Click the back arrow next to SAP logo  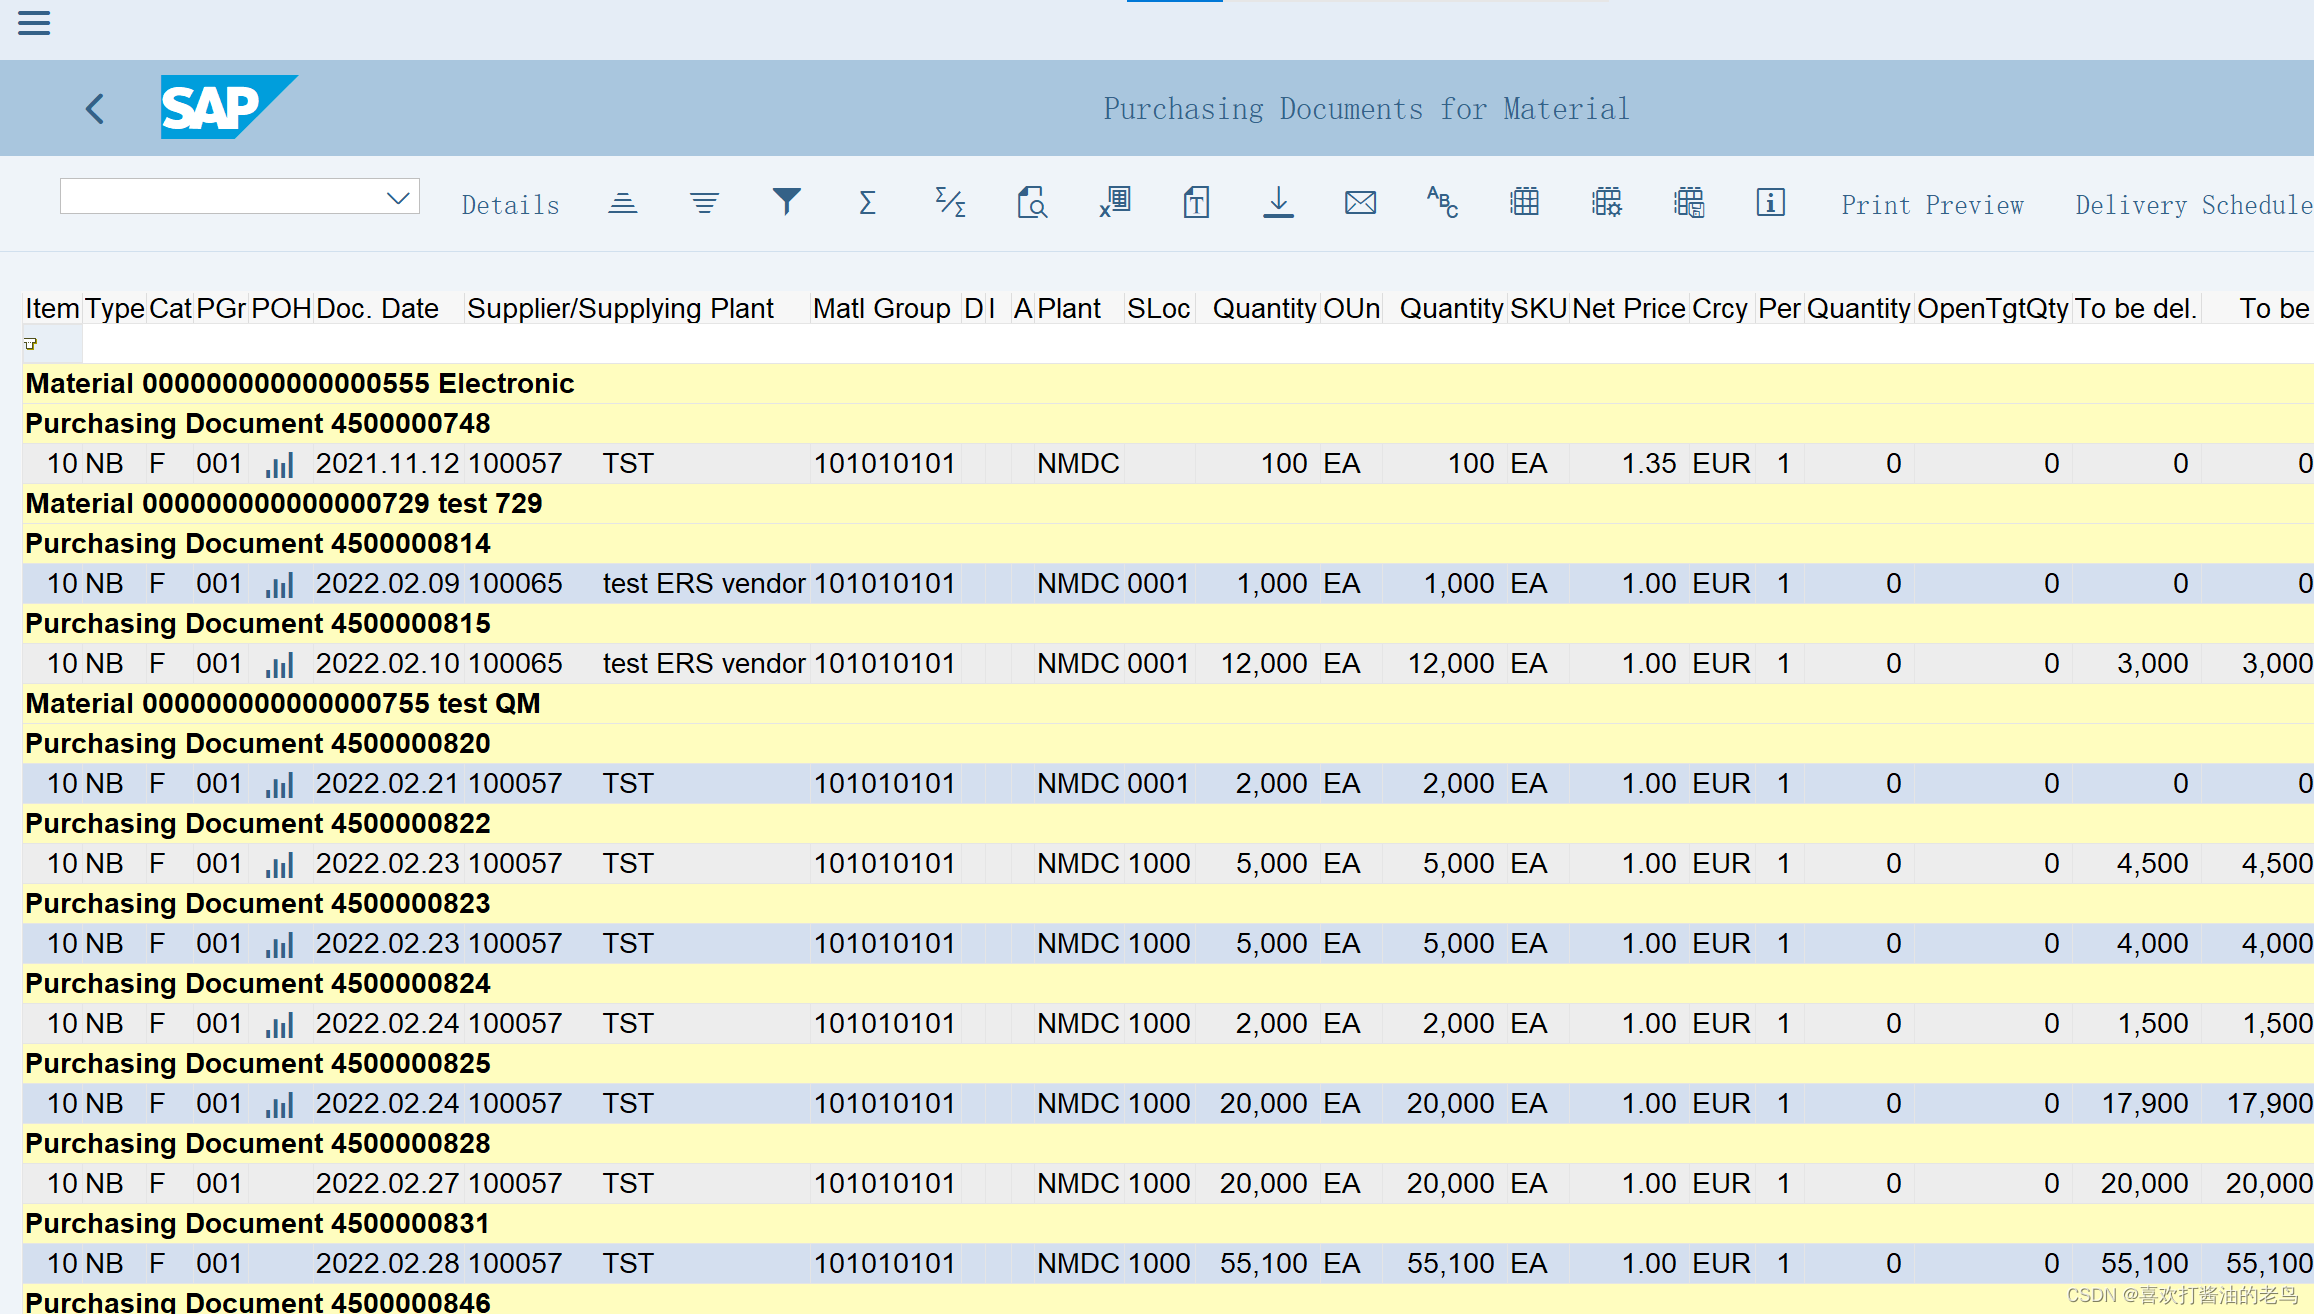[96, 108]
